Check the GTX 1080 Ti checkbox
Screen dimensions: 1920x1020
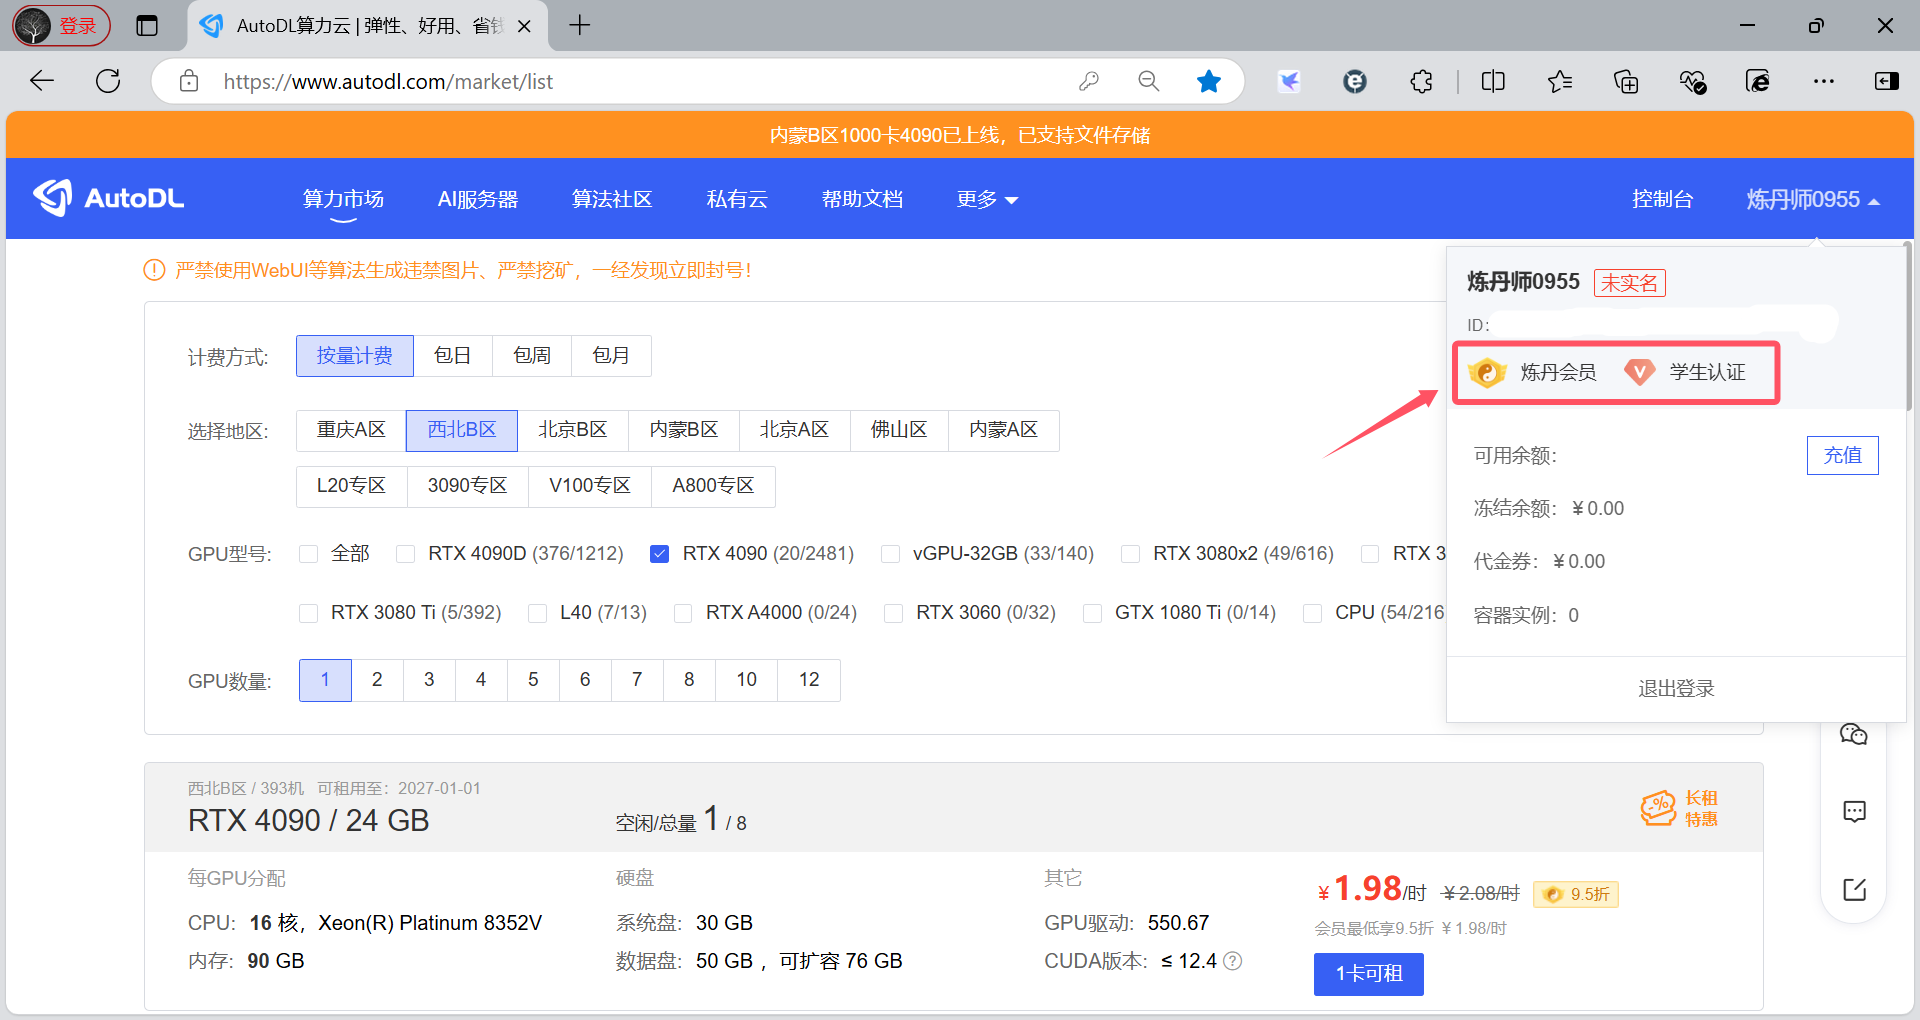tap(1092, 613)
